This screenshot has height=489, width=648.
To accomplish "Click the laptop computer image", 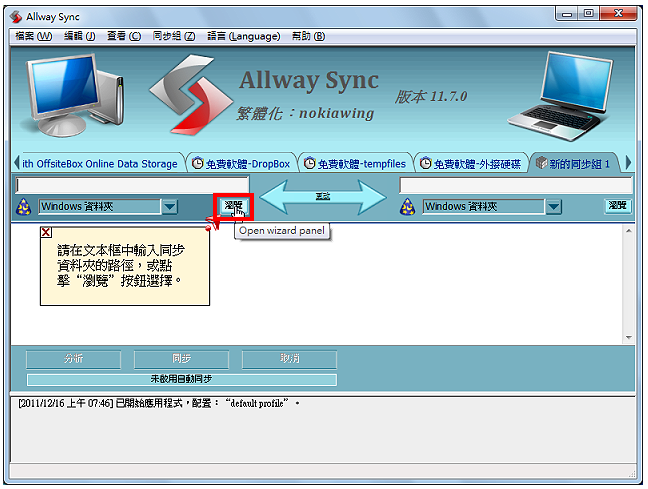I will point(560,96).
